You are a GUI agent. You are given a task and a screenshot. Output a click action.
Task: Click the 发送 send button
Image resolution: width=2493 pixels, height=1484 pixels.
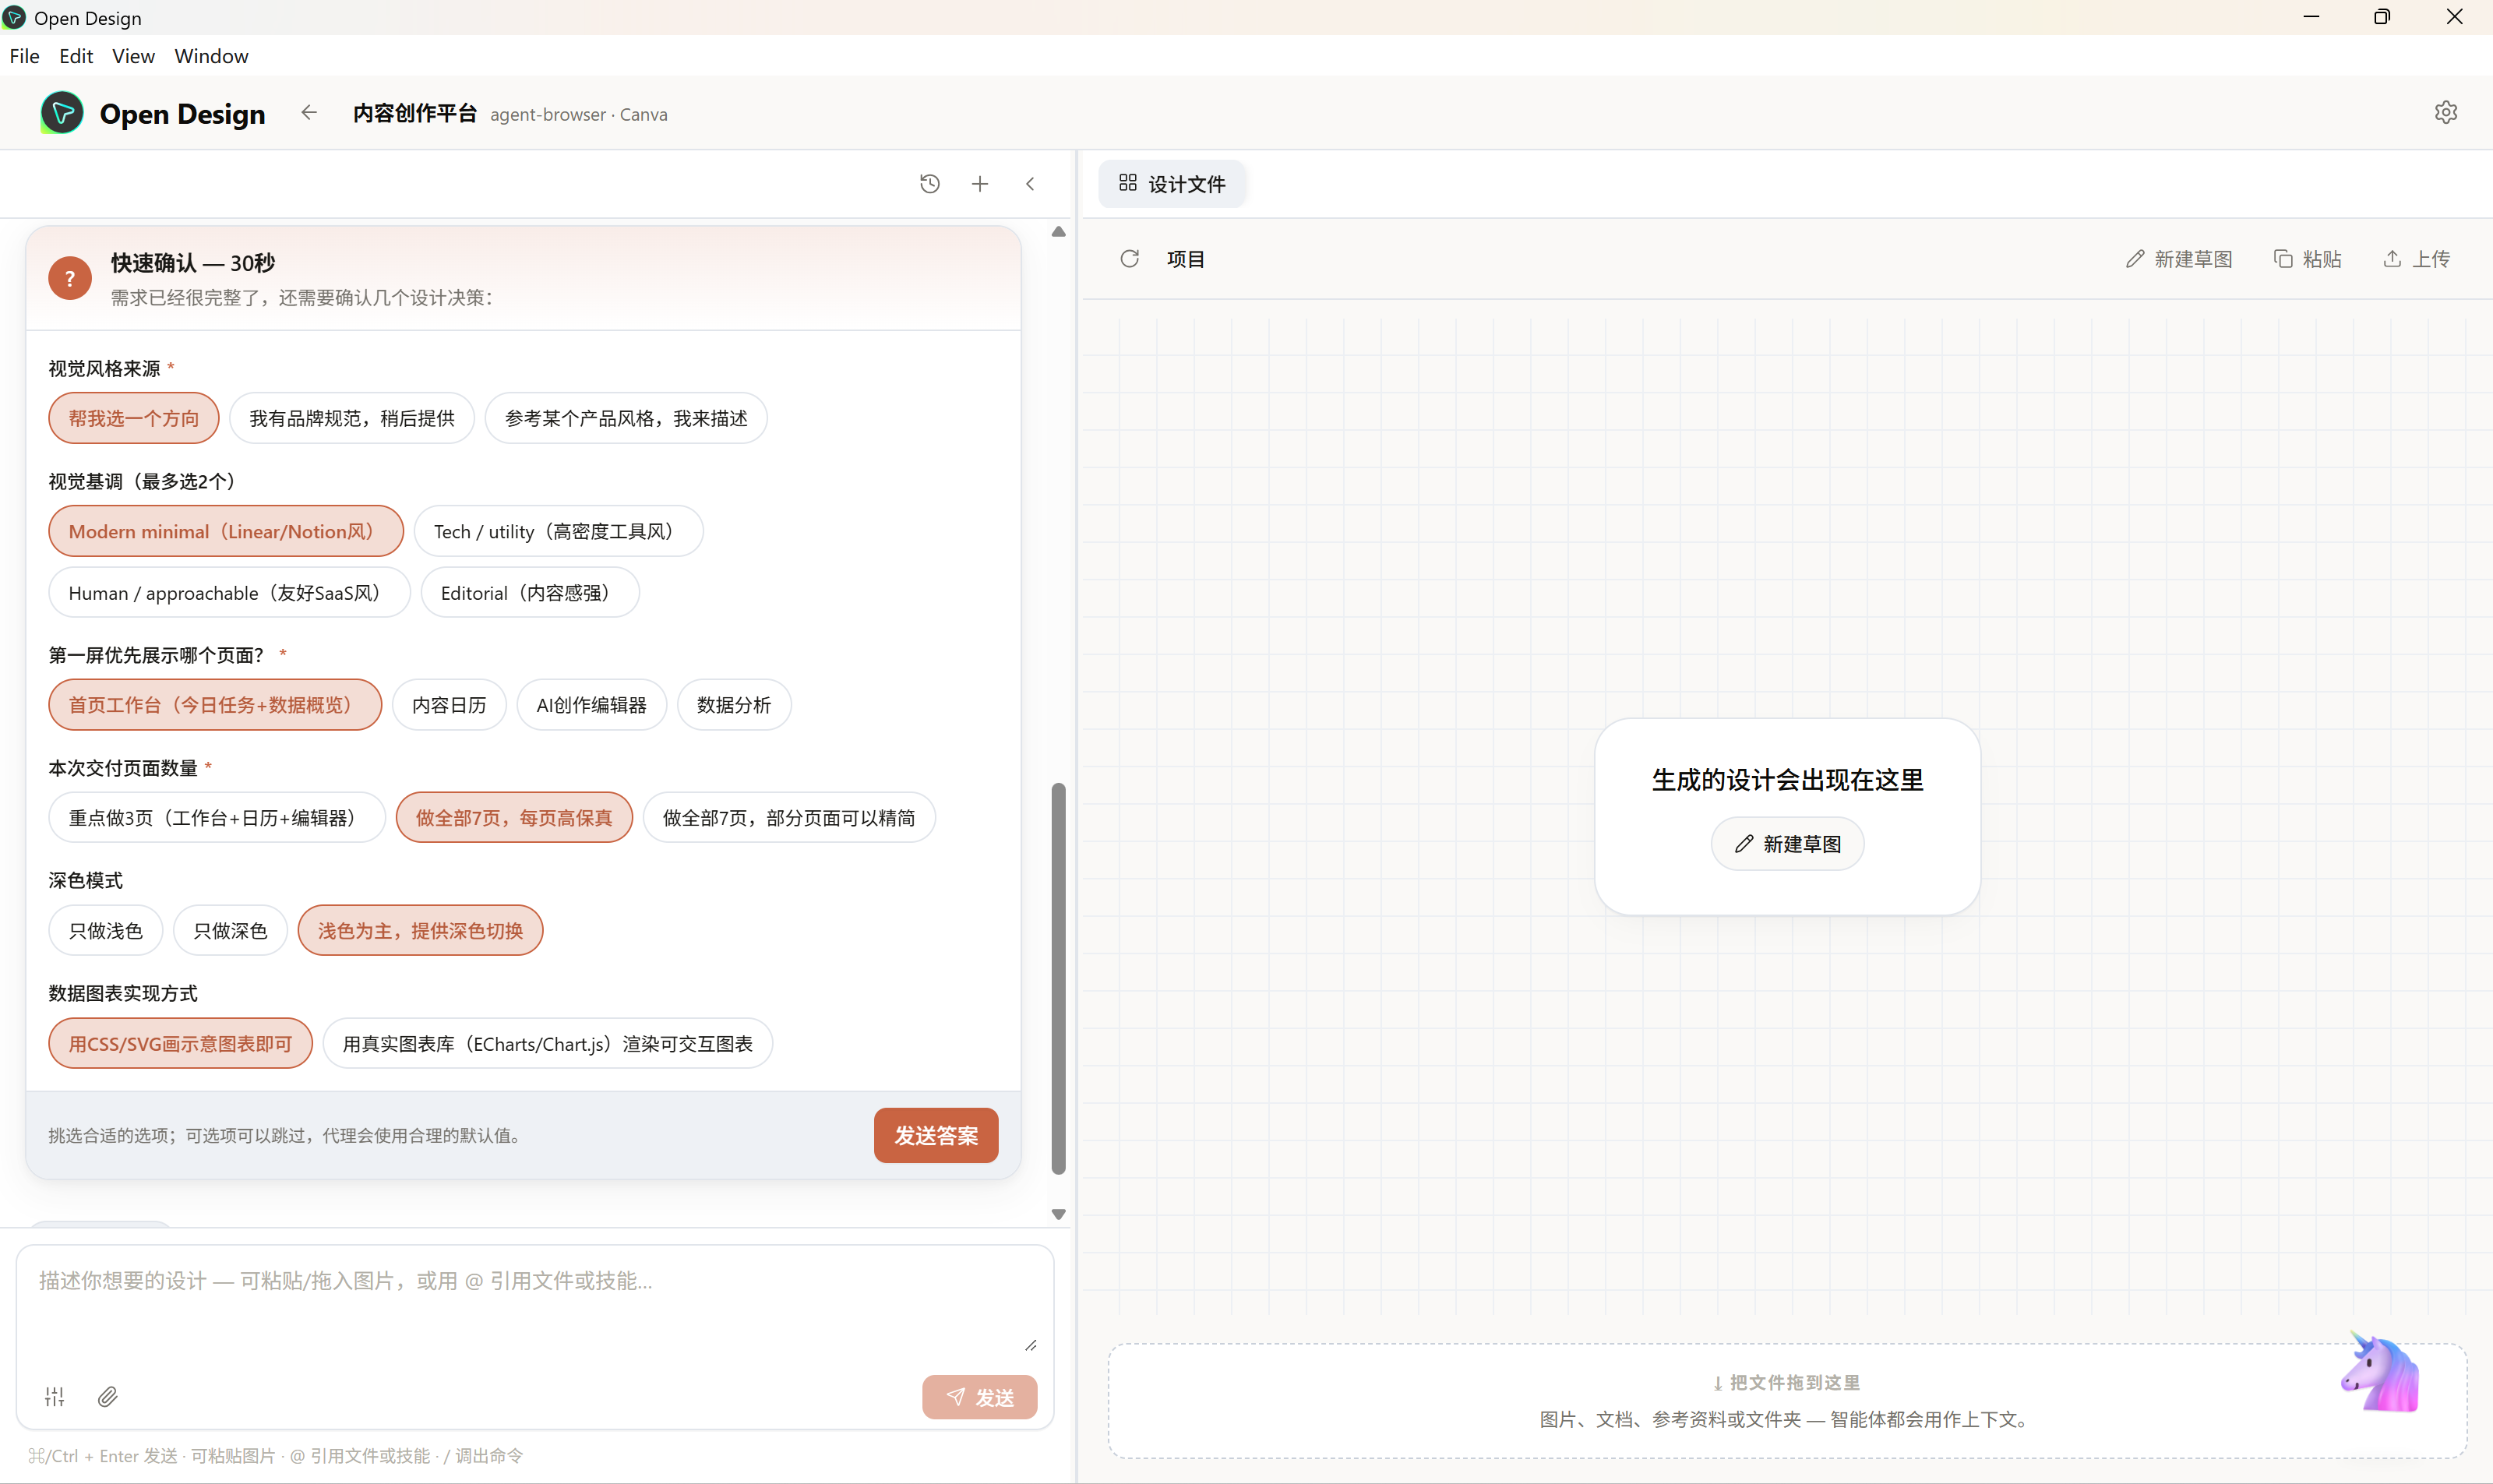tap(980, 1397)
